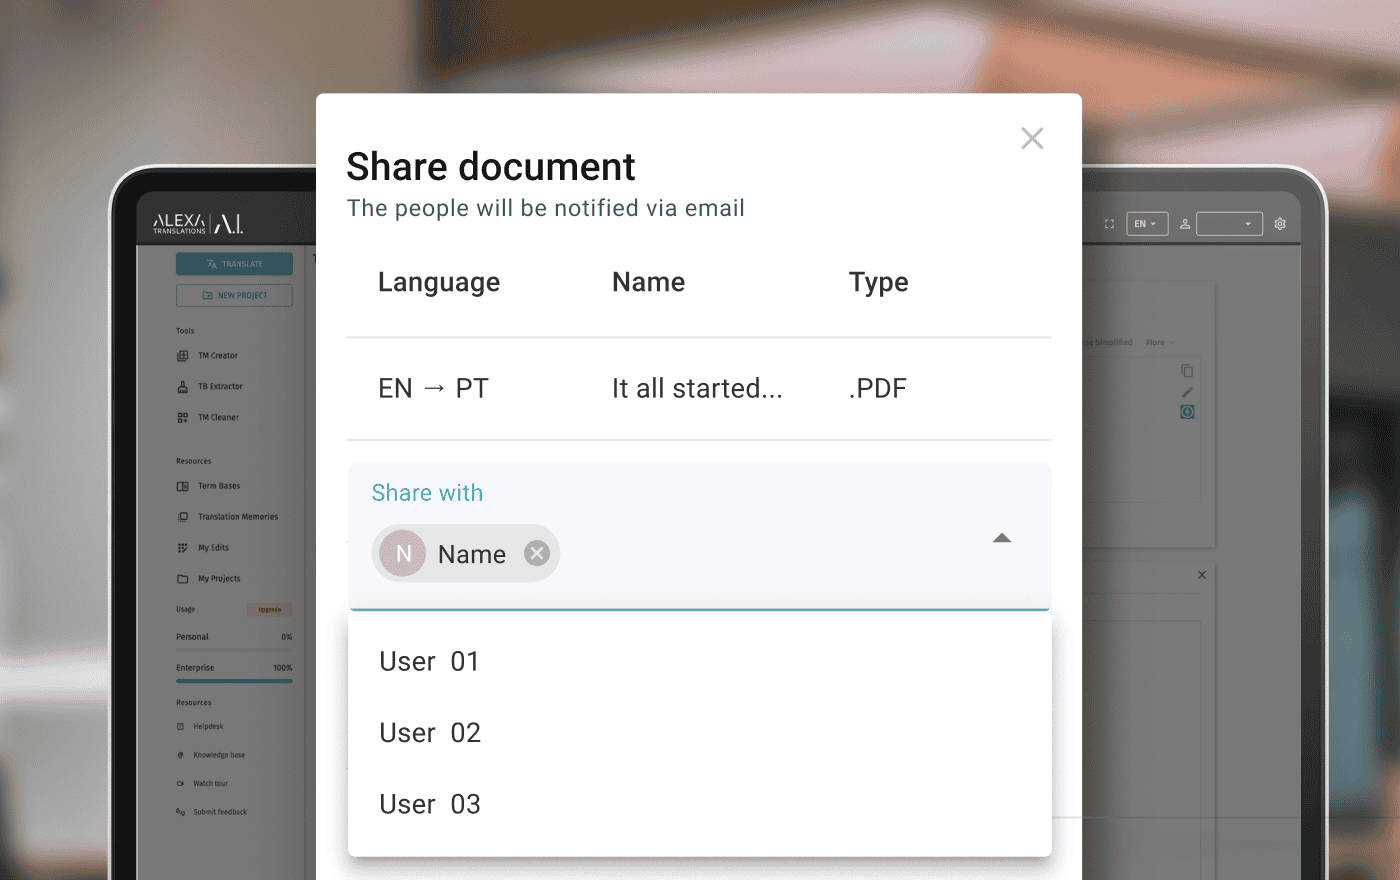
Task: Click the N avatar in Name chip
Action: [x=403, y=553]
